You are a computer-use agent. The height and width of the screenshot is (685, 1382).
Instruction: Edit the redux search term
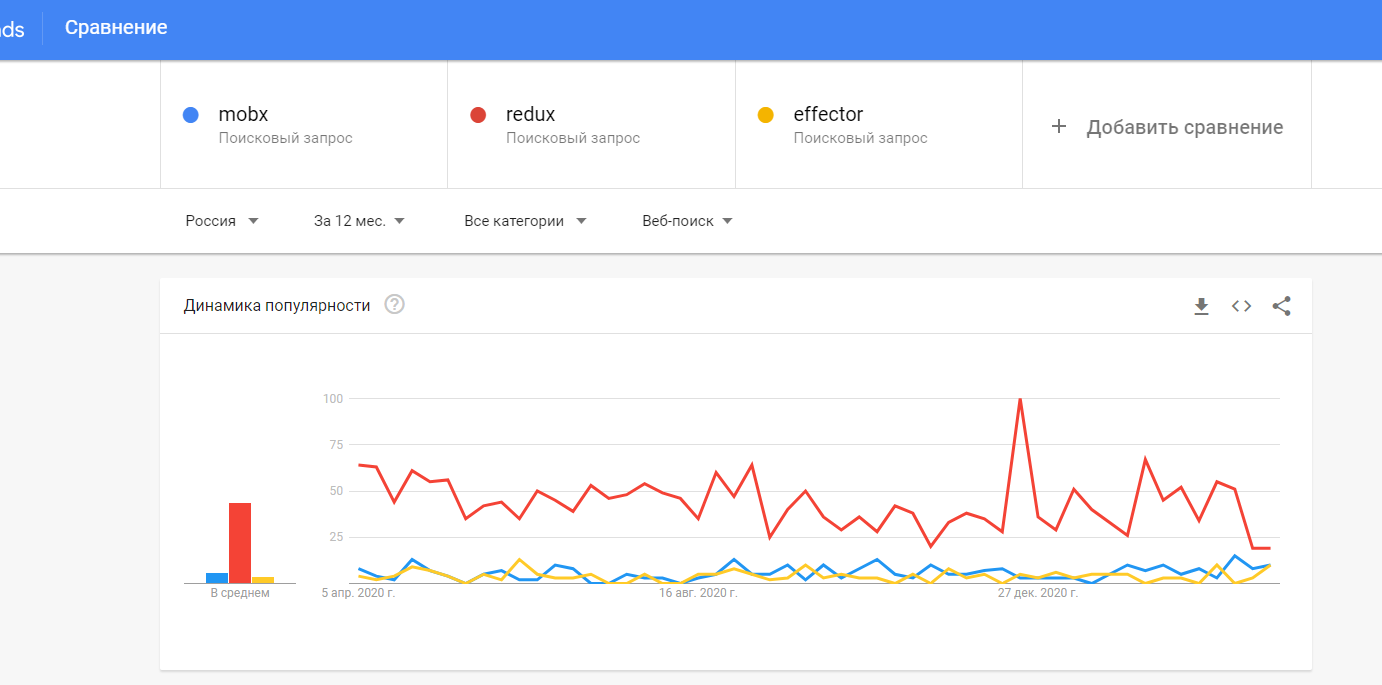(x=530, y=114)
